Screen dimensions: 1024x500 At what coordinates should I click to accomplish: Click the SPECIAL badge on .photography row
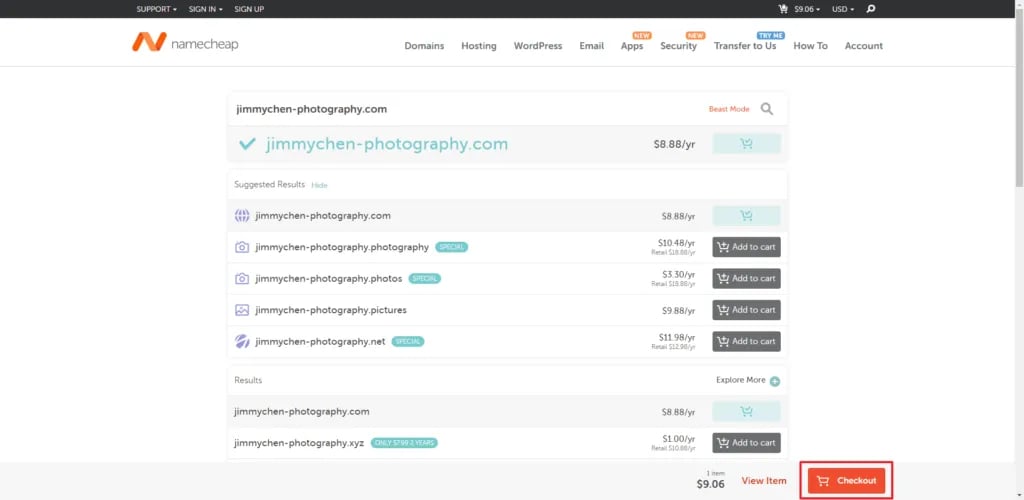(x=451, y=247)
